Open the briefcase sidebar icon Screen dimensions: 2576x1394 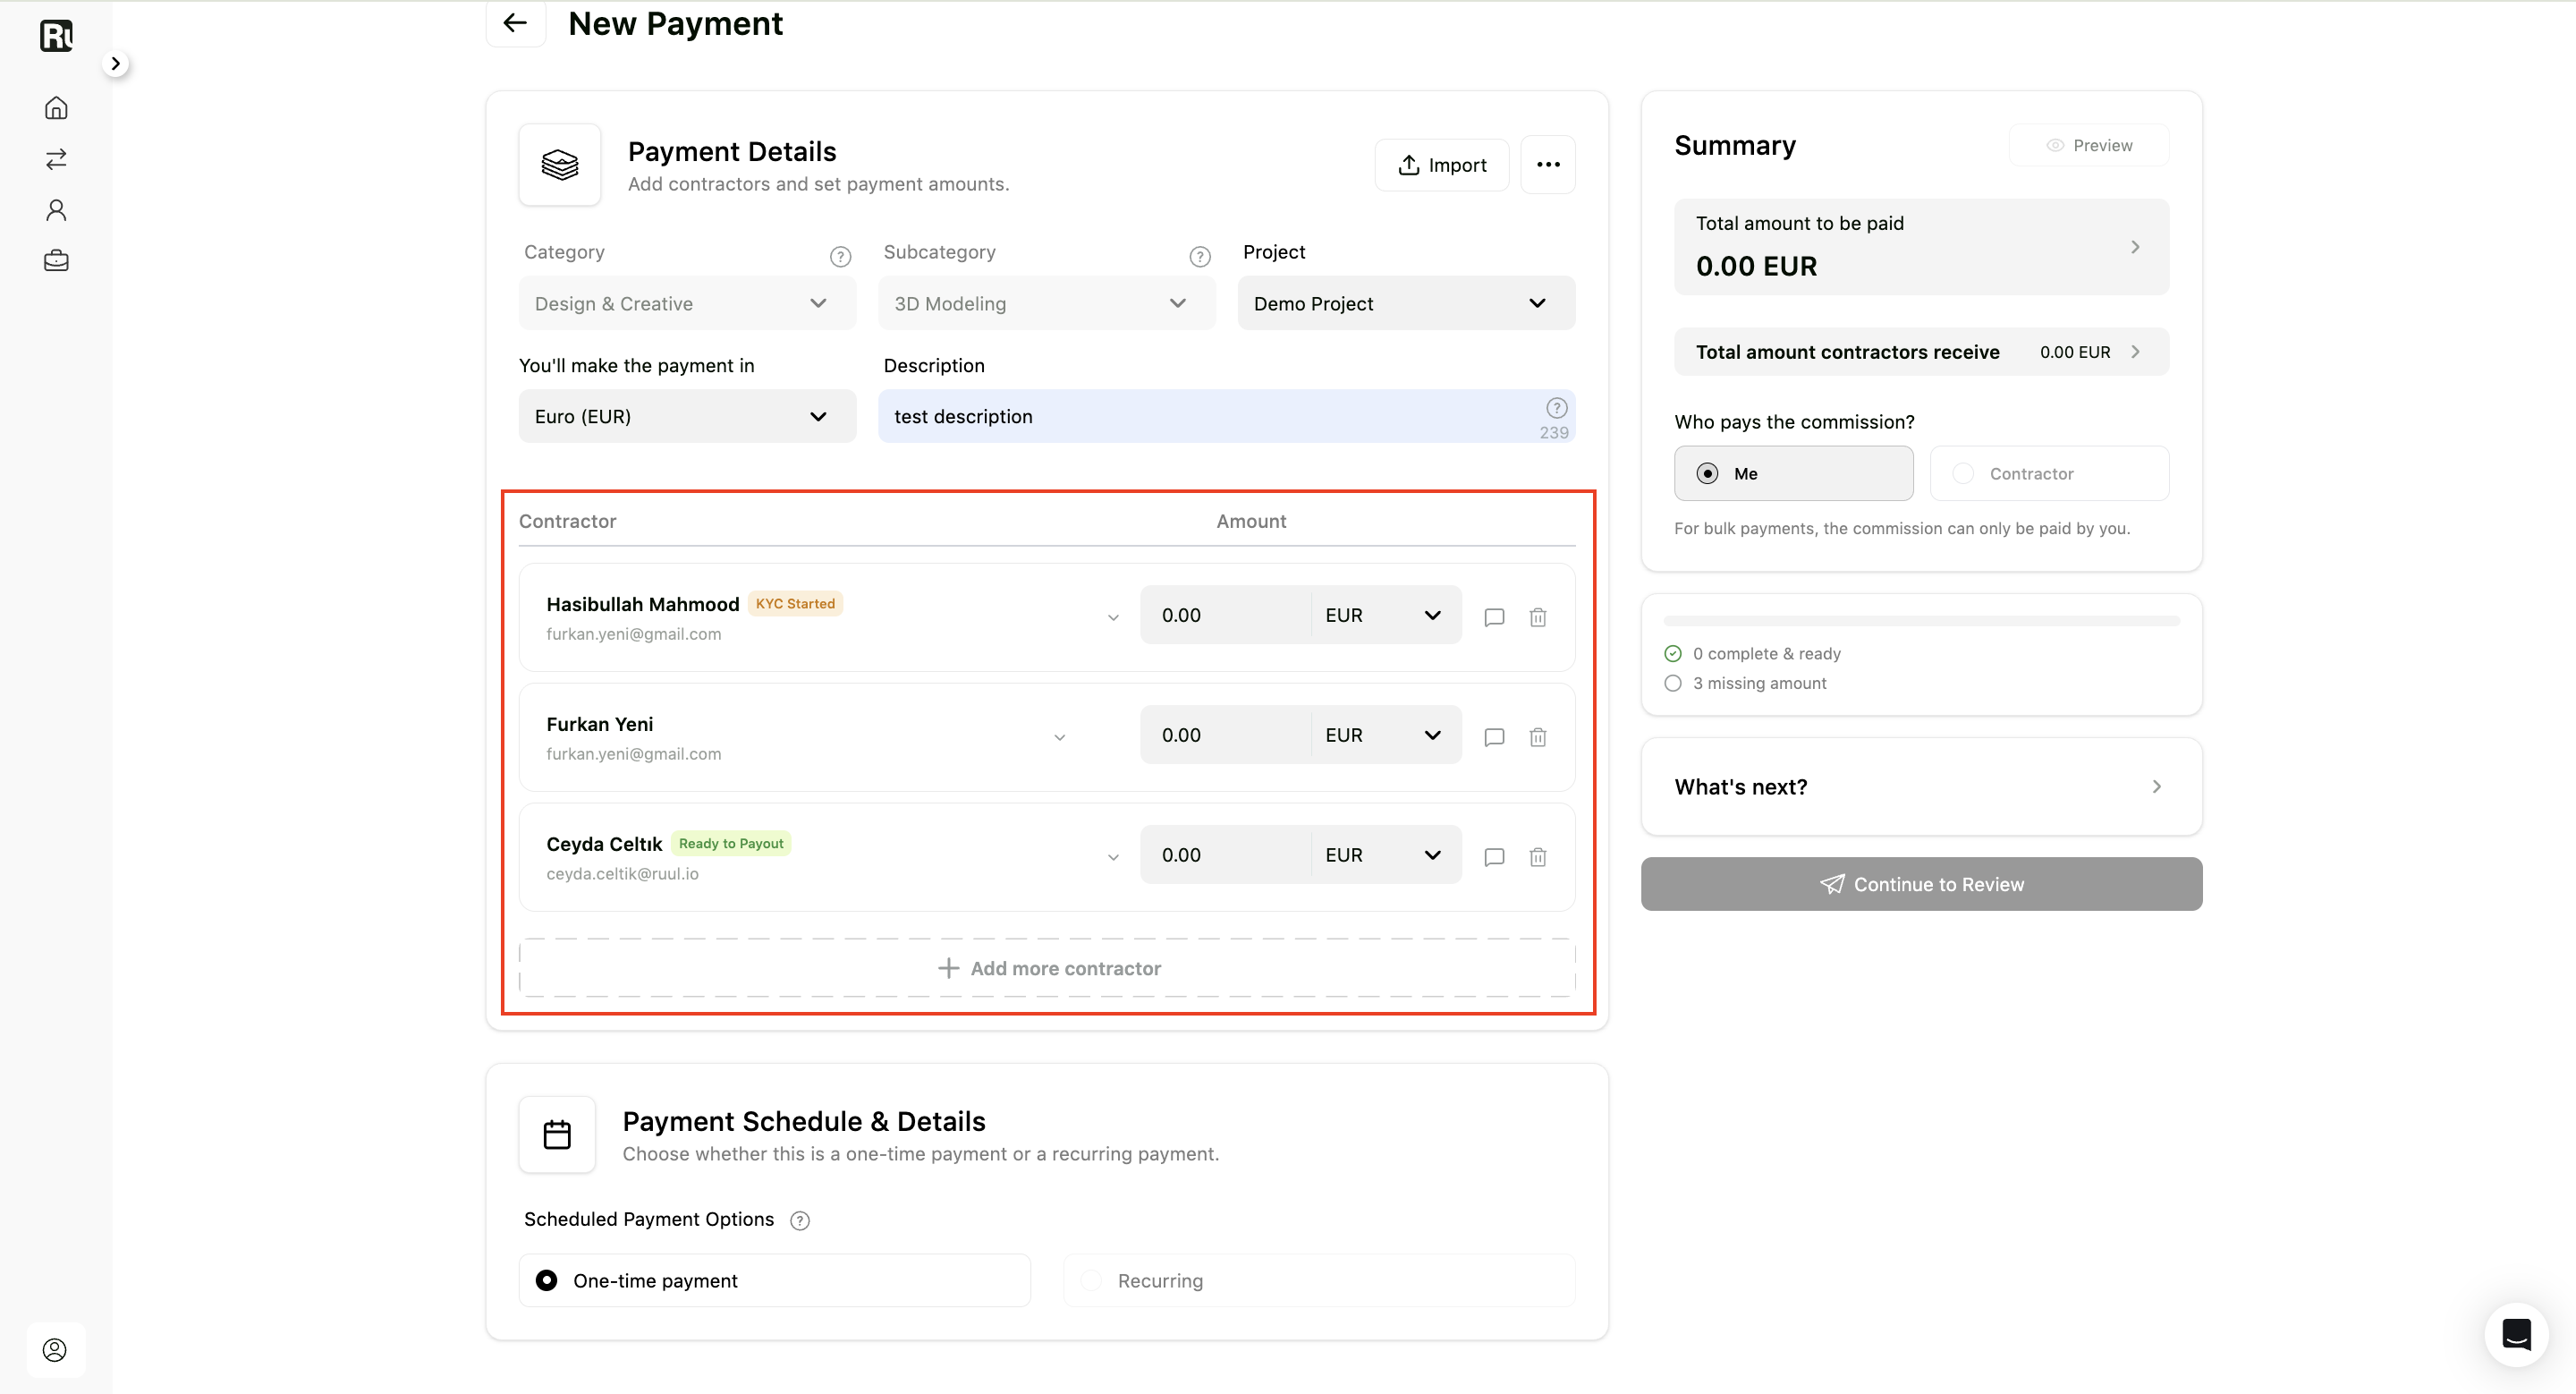click(56, 261)
